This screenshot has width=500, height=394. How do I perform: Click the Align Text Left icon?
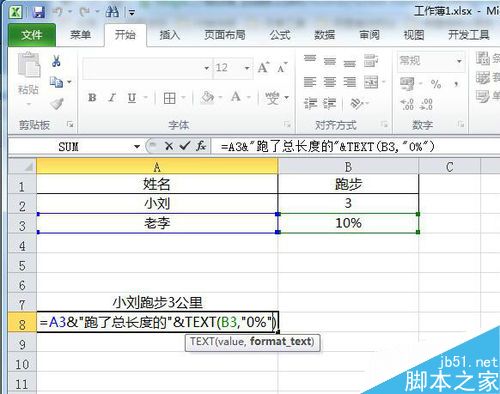pos(310,82)
